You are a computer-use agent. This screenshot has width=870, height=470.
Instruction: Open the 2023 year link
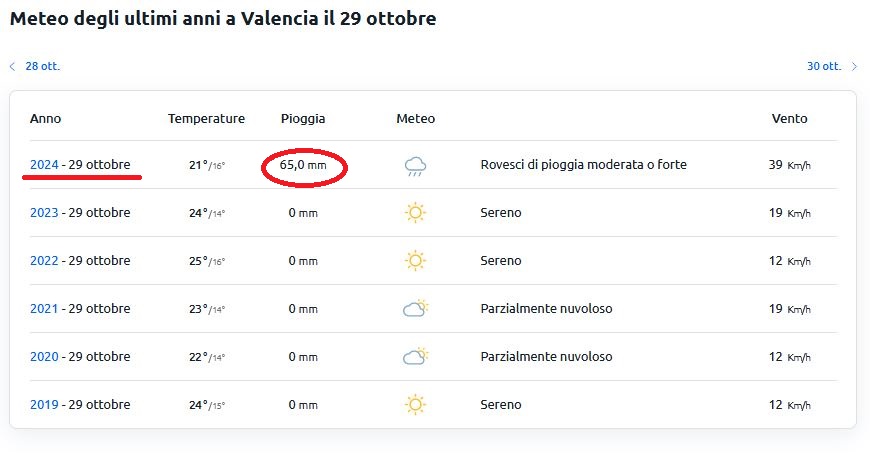pos(44,213)
